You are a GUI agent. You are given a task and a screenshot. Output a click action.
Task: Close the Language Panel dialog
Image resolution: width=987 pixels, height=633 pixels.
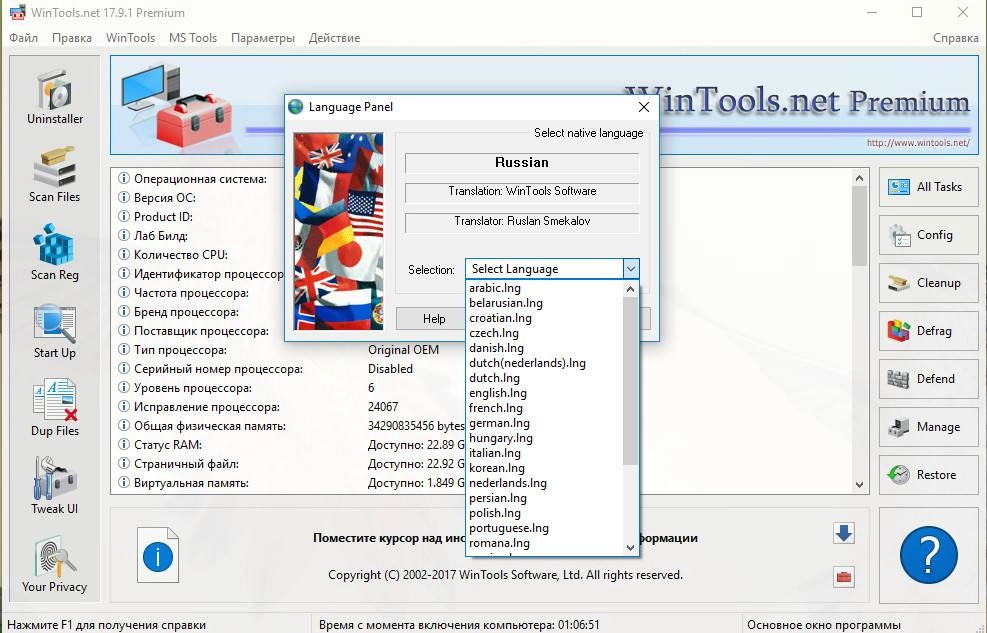(x=643, y=107)
